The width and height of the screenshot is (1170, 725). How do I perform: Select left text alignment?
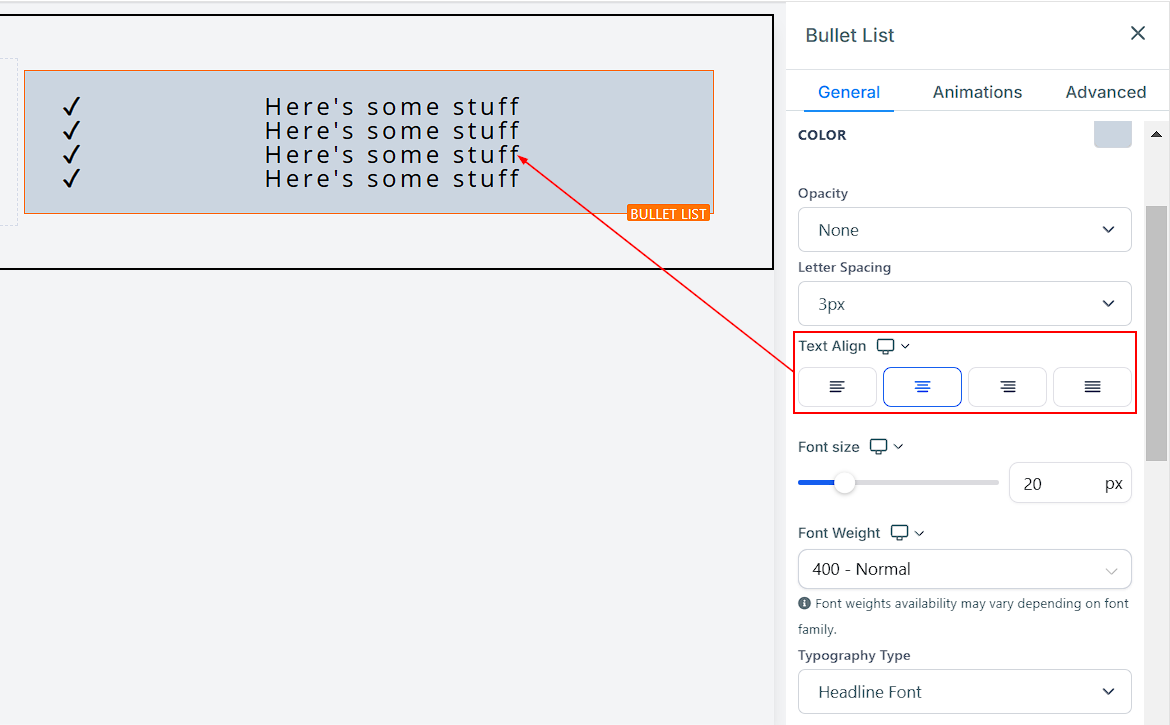(x=837, y=387)
